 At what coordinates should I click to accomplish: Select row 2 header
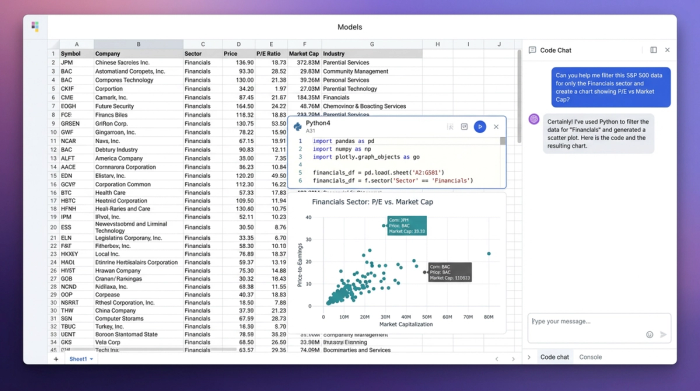pyautogui.click(x=54, y=62)
